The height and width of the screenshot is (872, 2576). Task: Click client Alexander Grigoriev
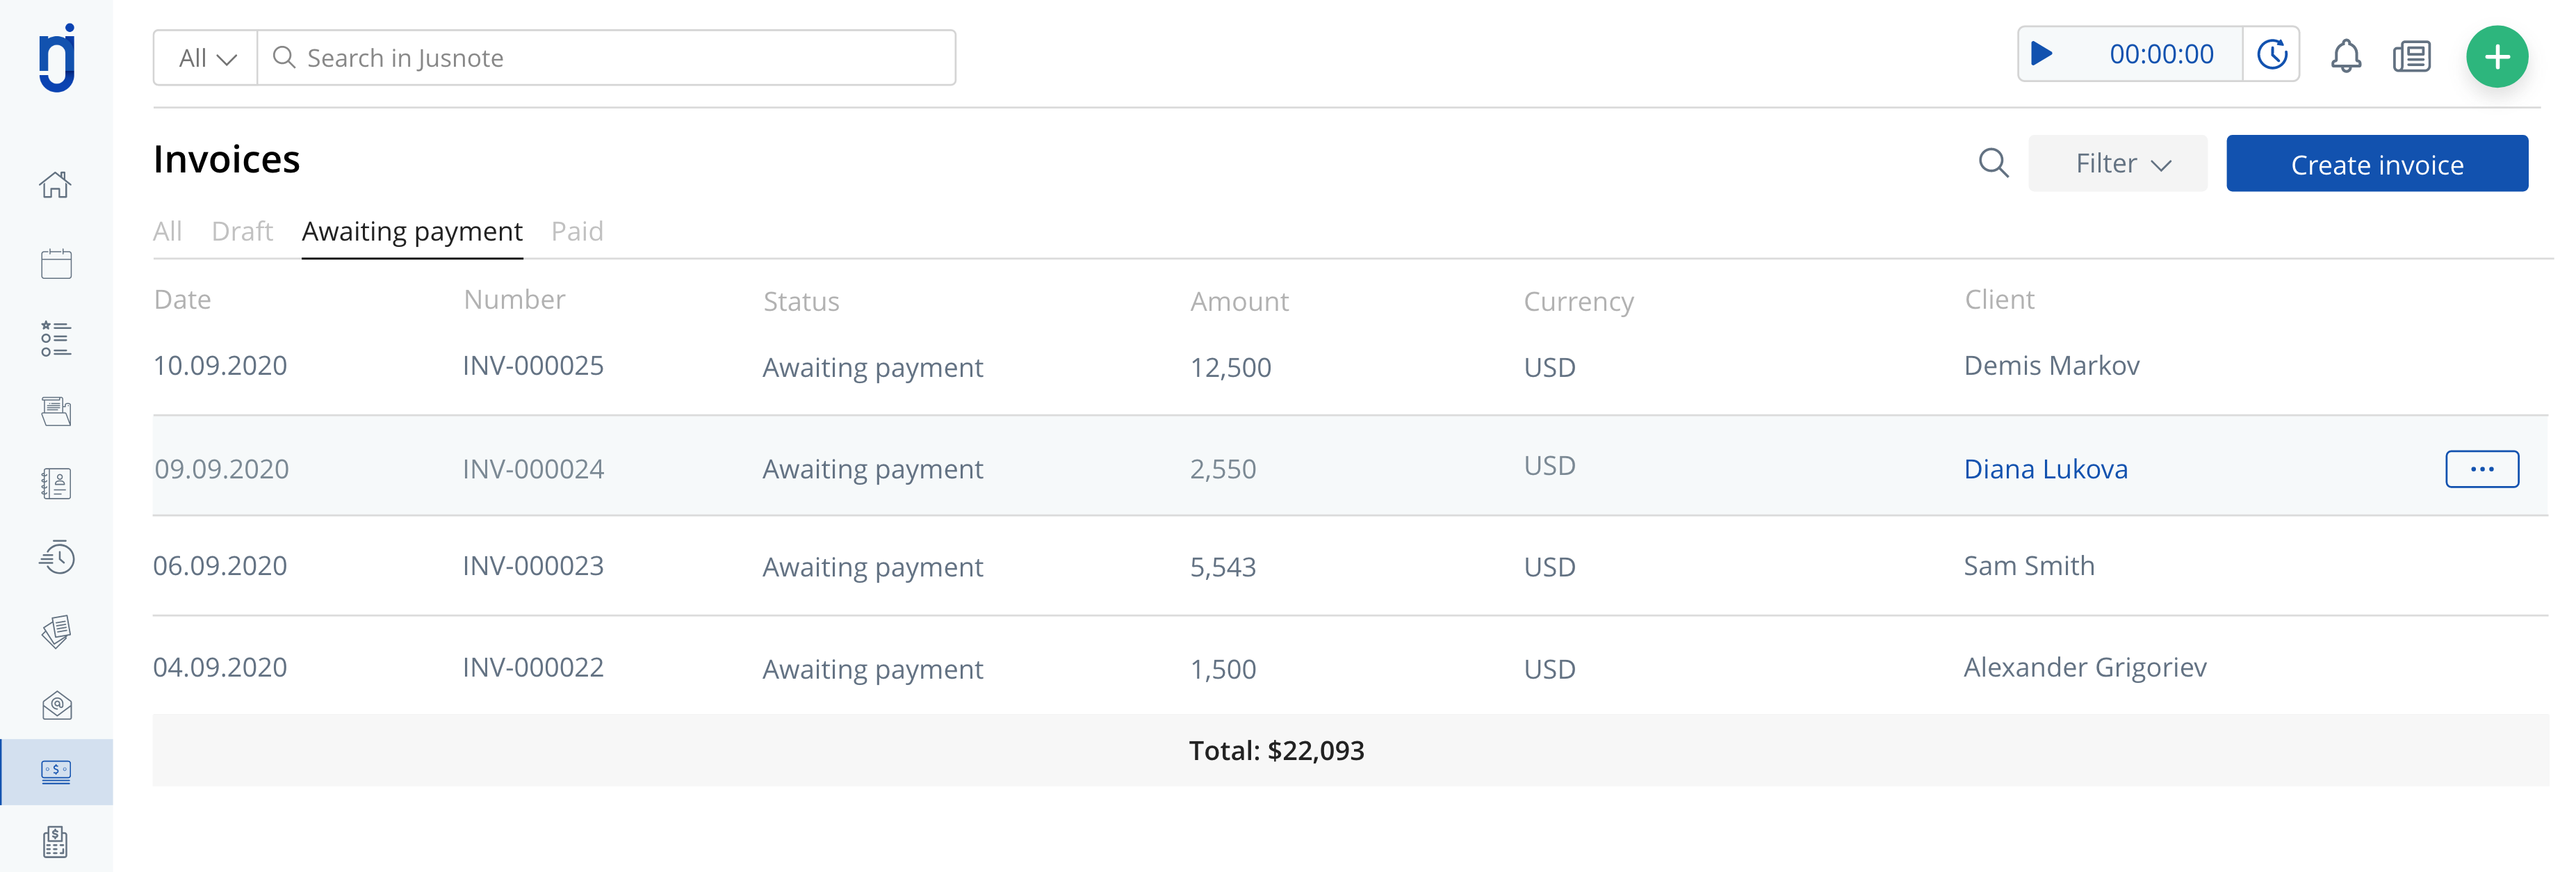coord(2084,667)
